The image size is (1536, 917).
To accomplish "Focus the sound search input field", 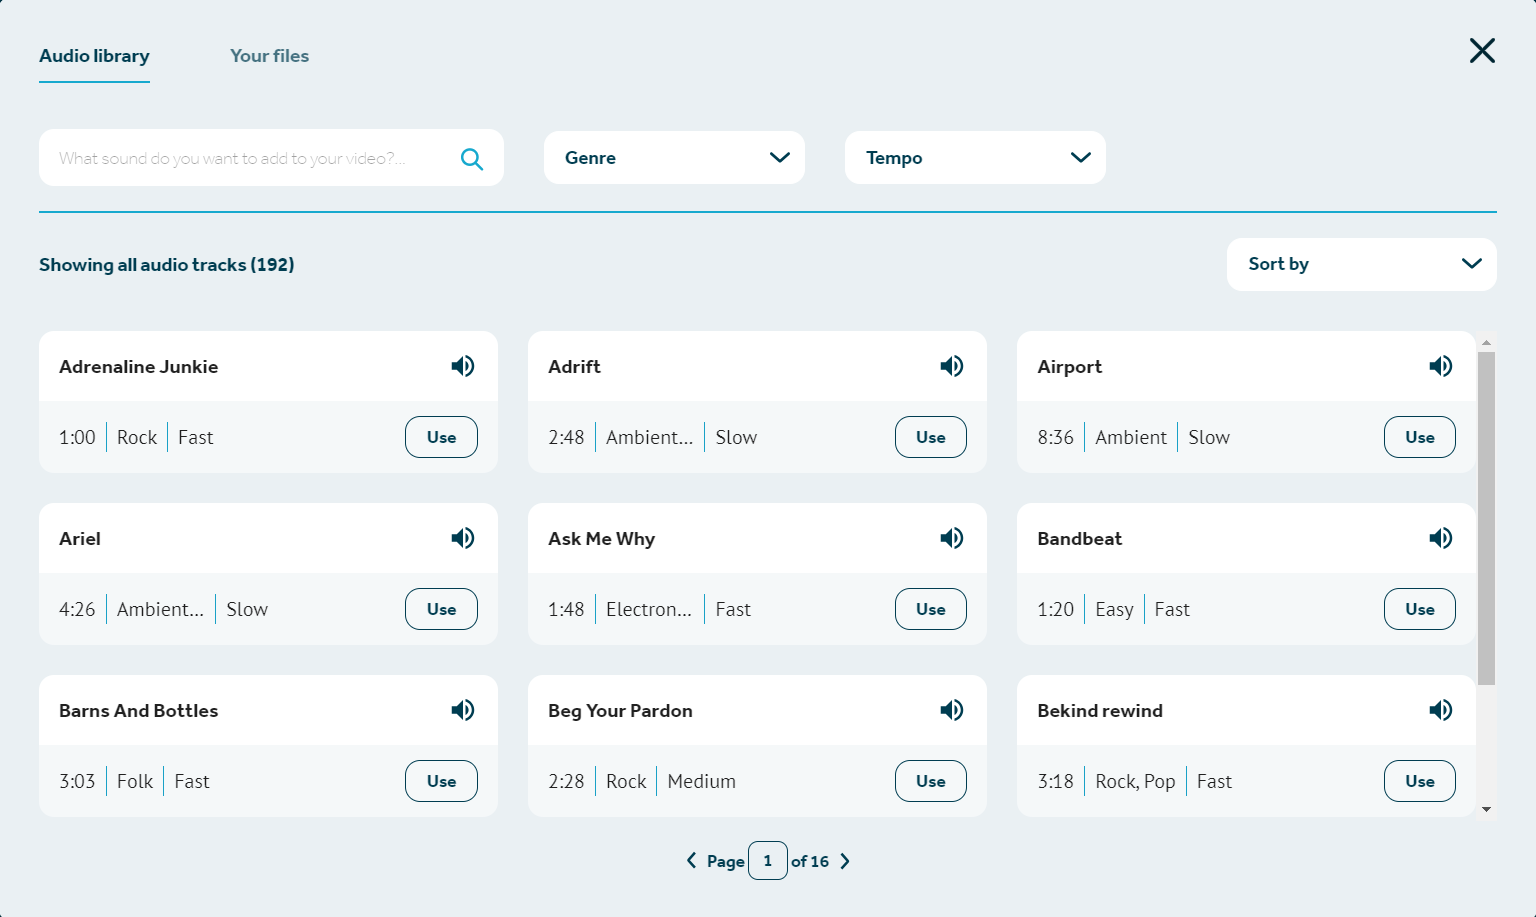I will (250, 158).
